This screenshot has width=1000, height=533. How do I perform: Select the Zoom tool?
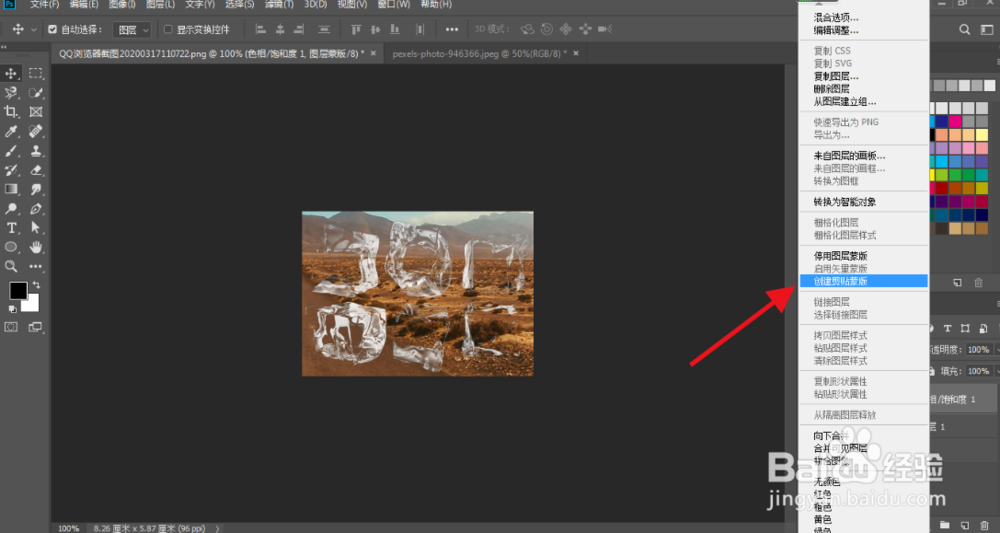(11, 266)
